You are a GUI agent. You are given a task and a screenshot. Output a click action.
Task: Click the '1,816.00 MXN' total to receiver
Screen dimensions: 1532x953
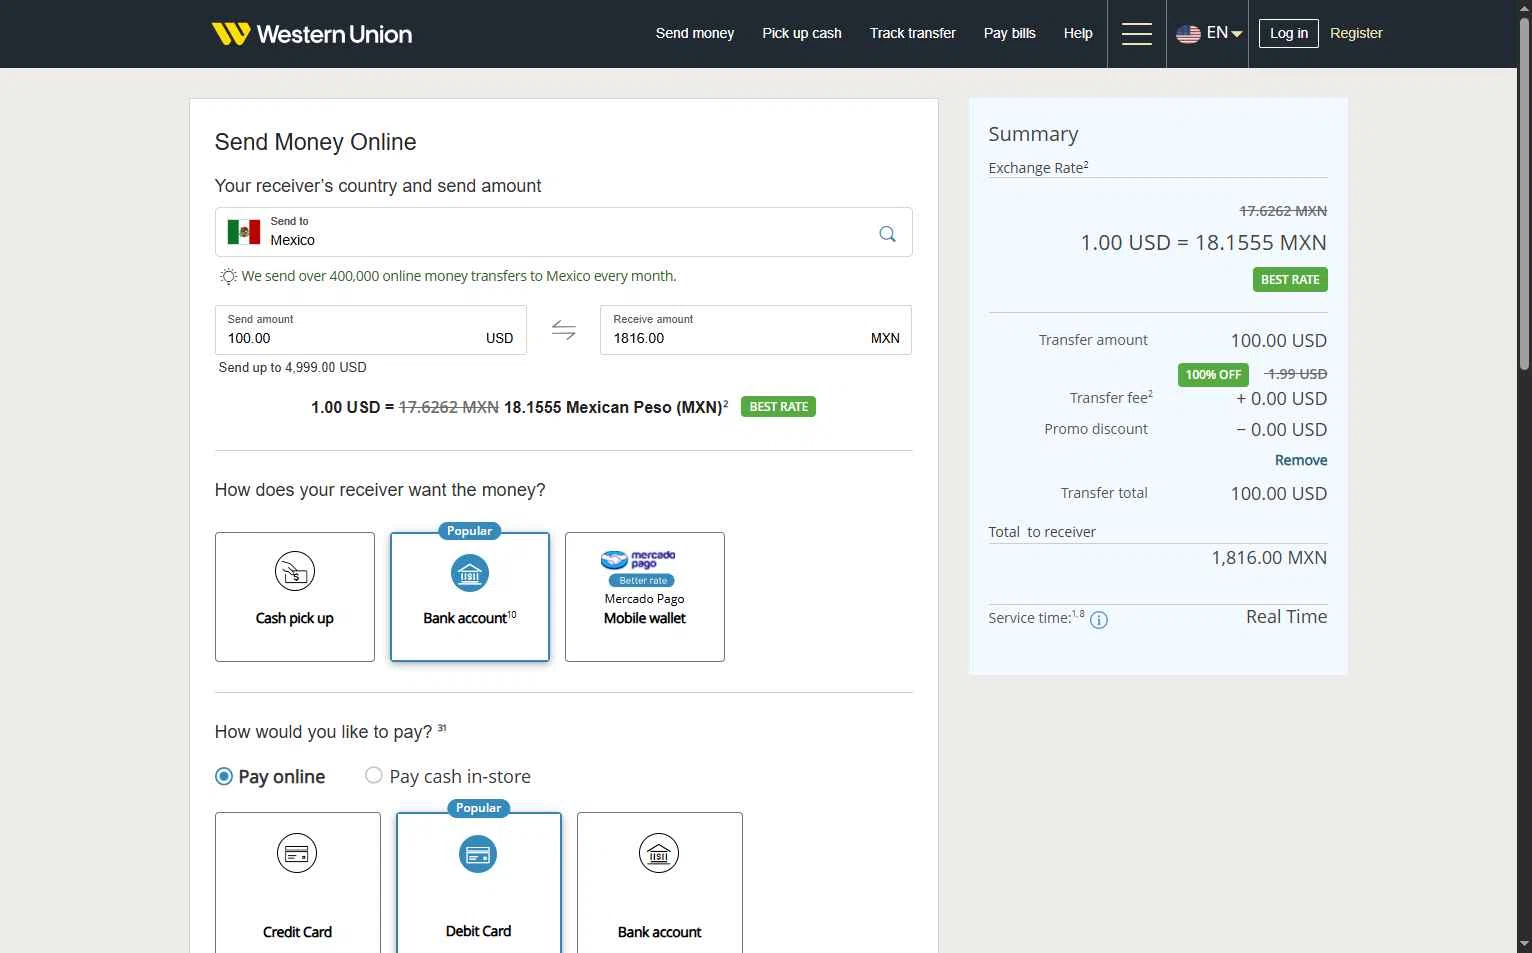(x=1269, y=558)
